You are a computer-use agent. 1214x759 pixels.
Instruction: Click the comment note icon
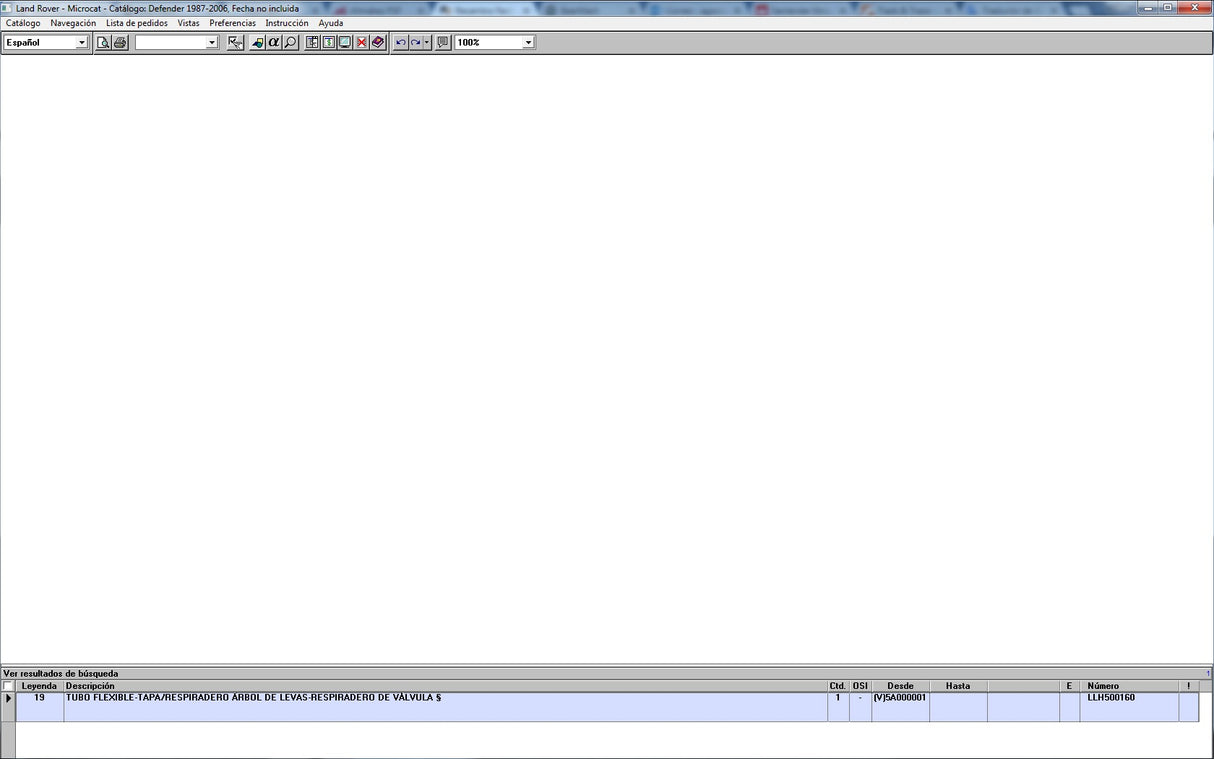(x=443, y=43)
